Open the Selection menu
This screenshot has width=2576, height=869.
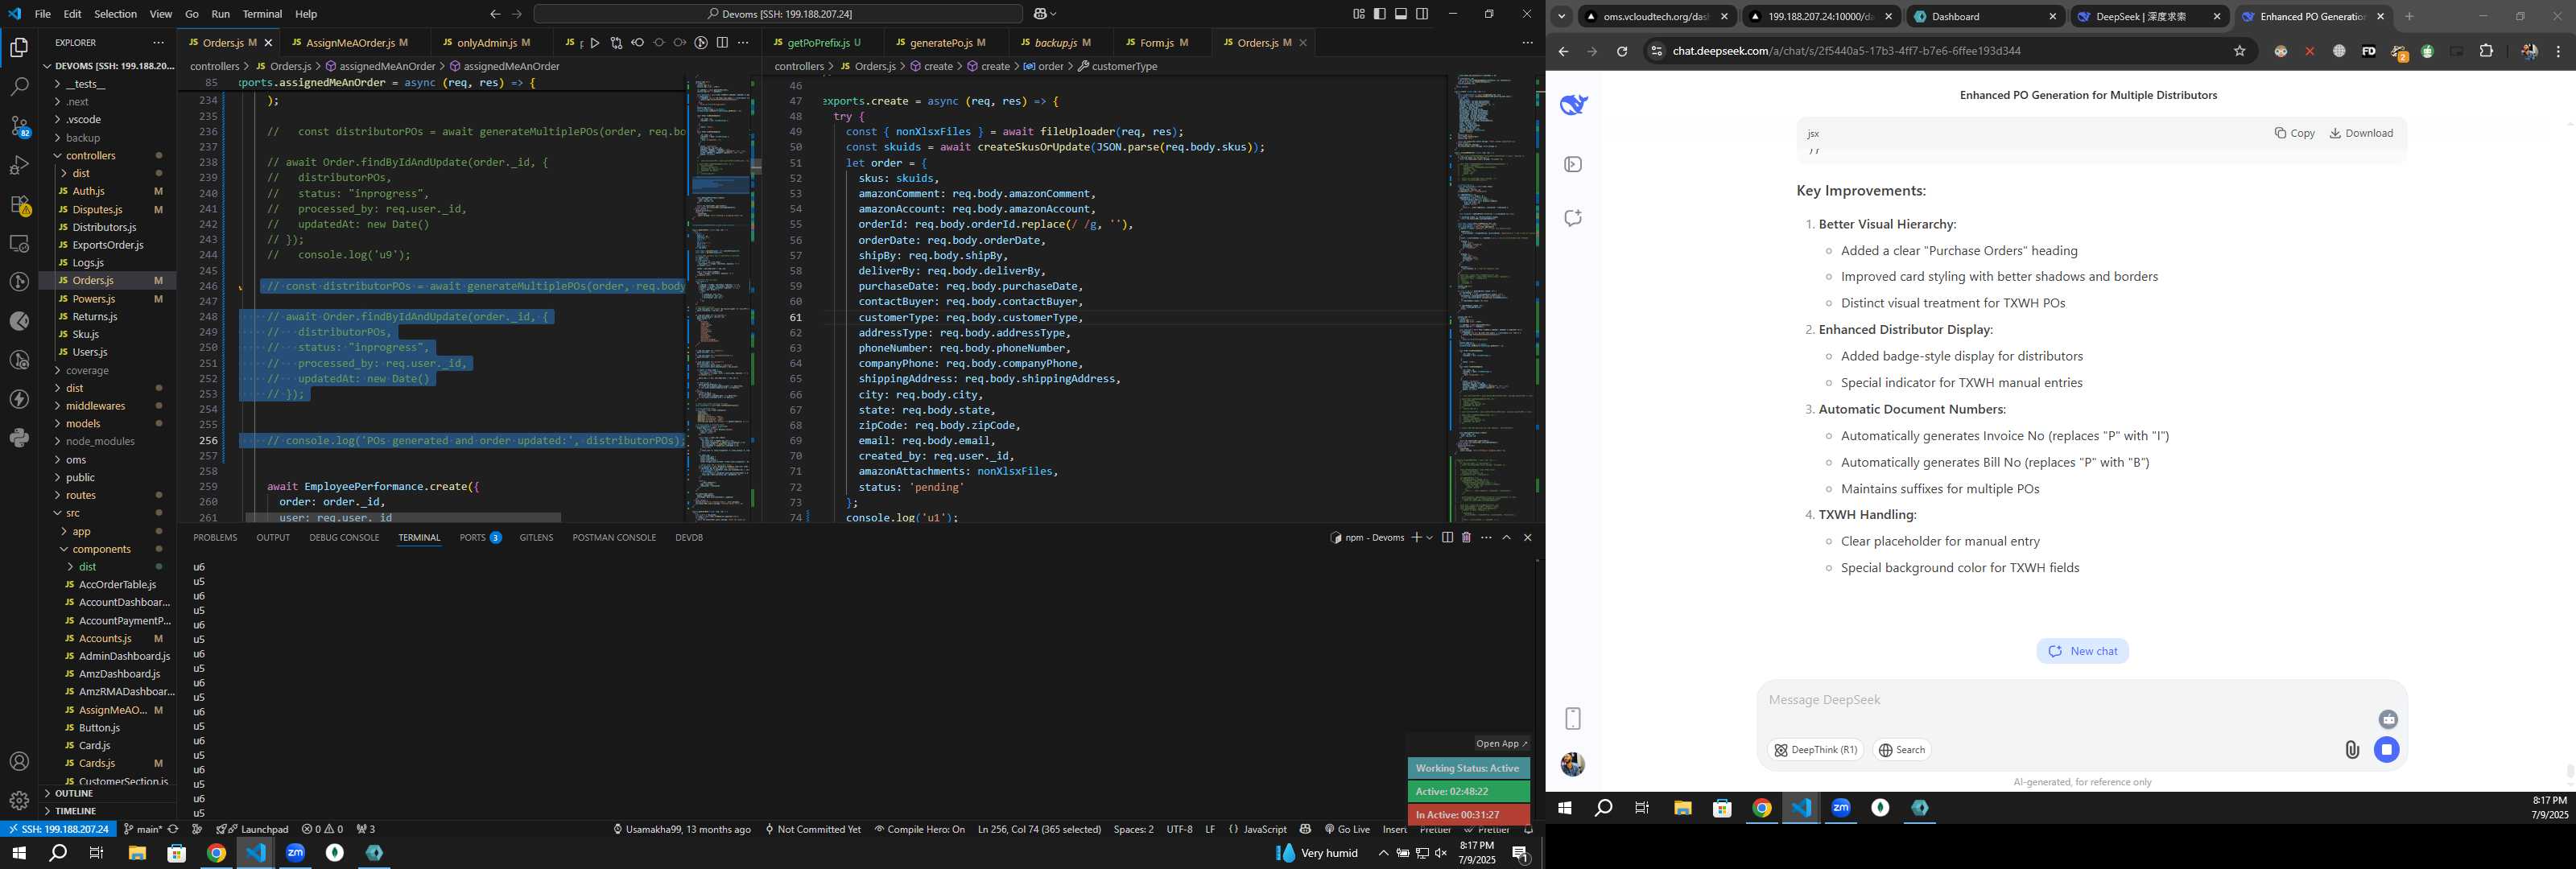click(x=116, y=14)
